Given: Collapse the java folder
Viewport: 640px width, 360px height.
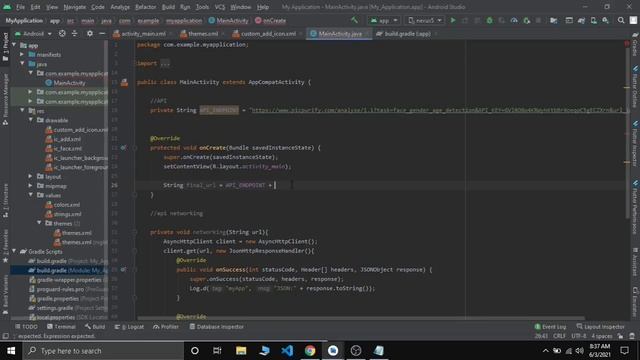Looking at the screenshot, I should [22, 64].
